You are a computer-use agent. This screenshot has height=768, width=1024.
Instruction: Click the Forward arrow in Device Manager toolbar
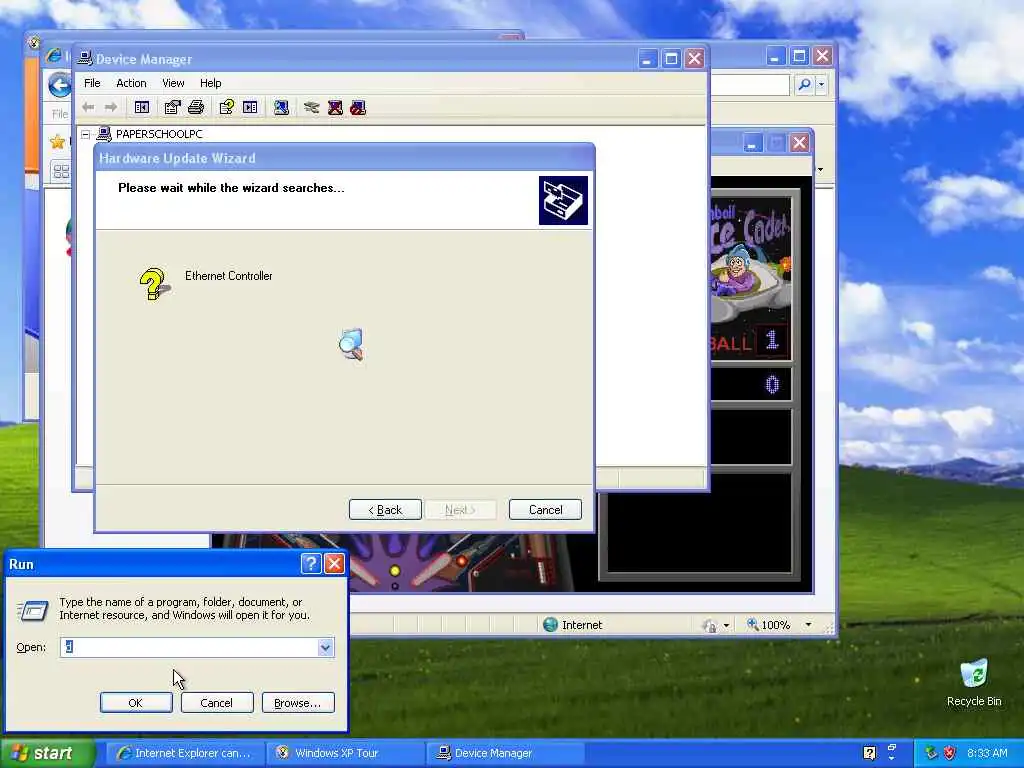pyautogui.click(x=111, y=107)
